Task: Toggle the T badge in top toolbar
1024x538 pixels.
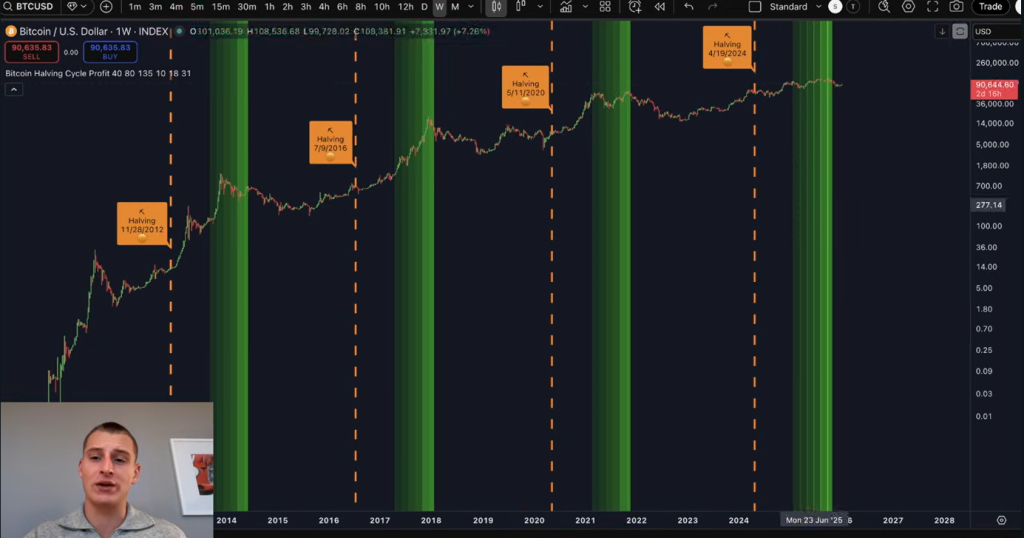Action: [x=853, y=7]
